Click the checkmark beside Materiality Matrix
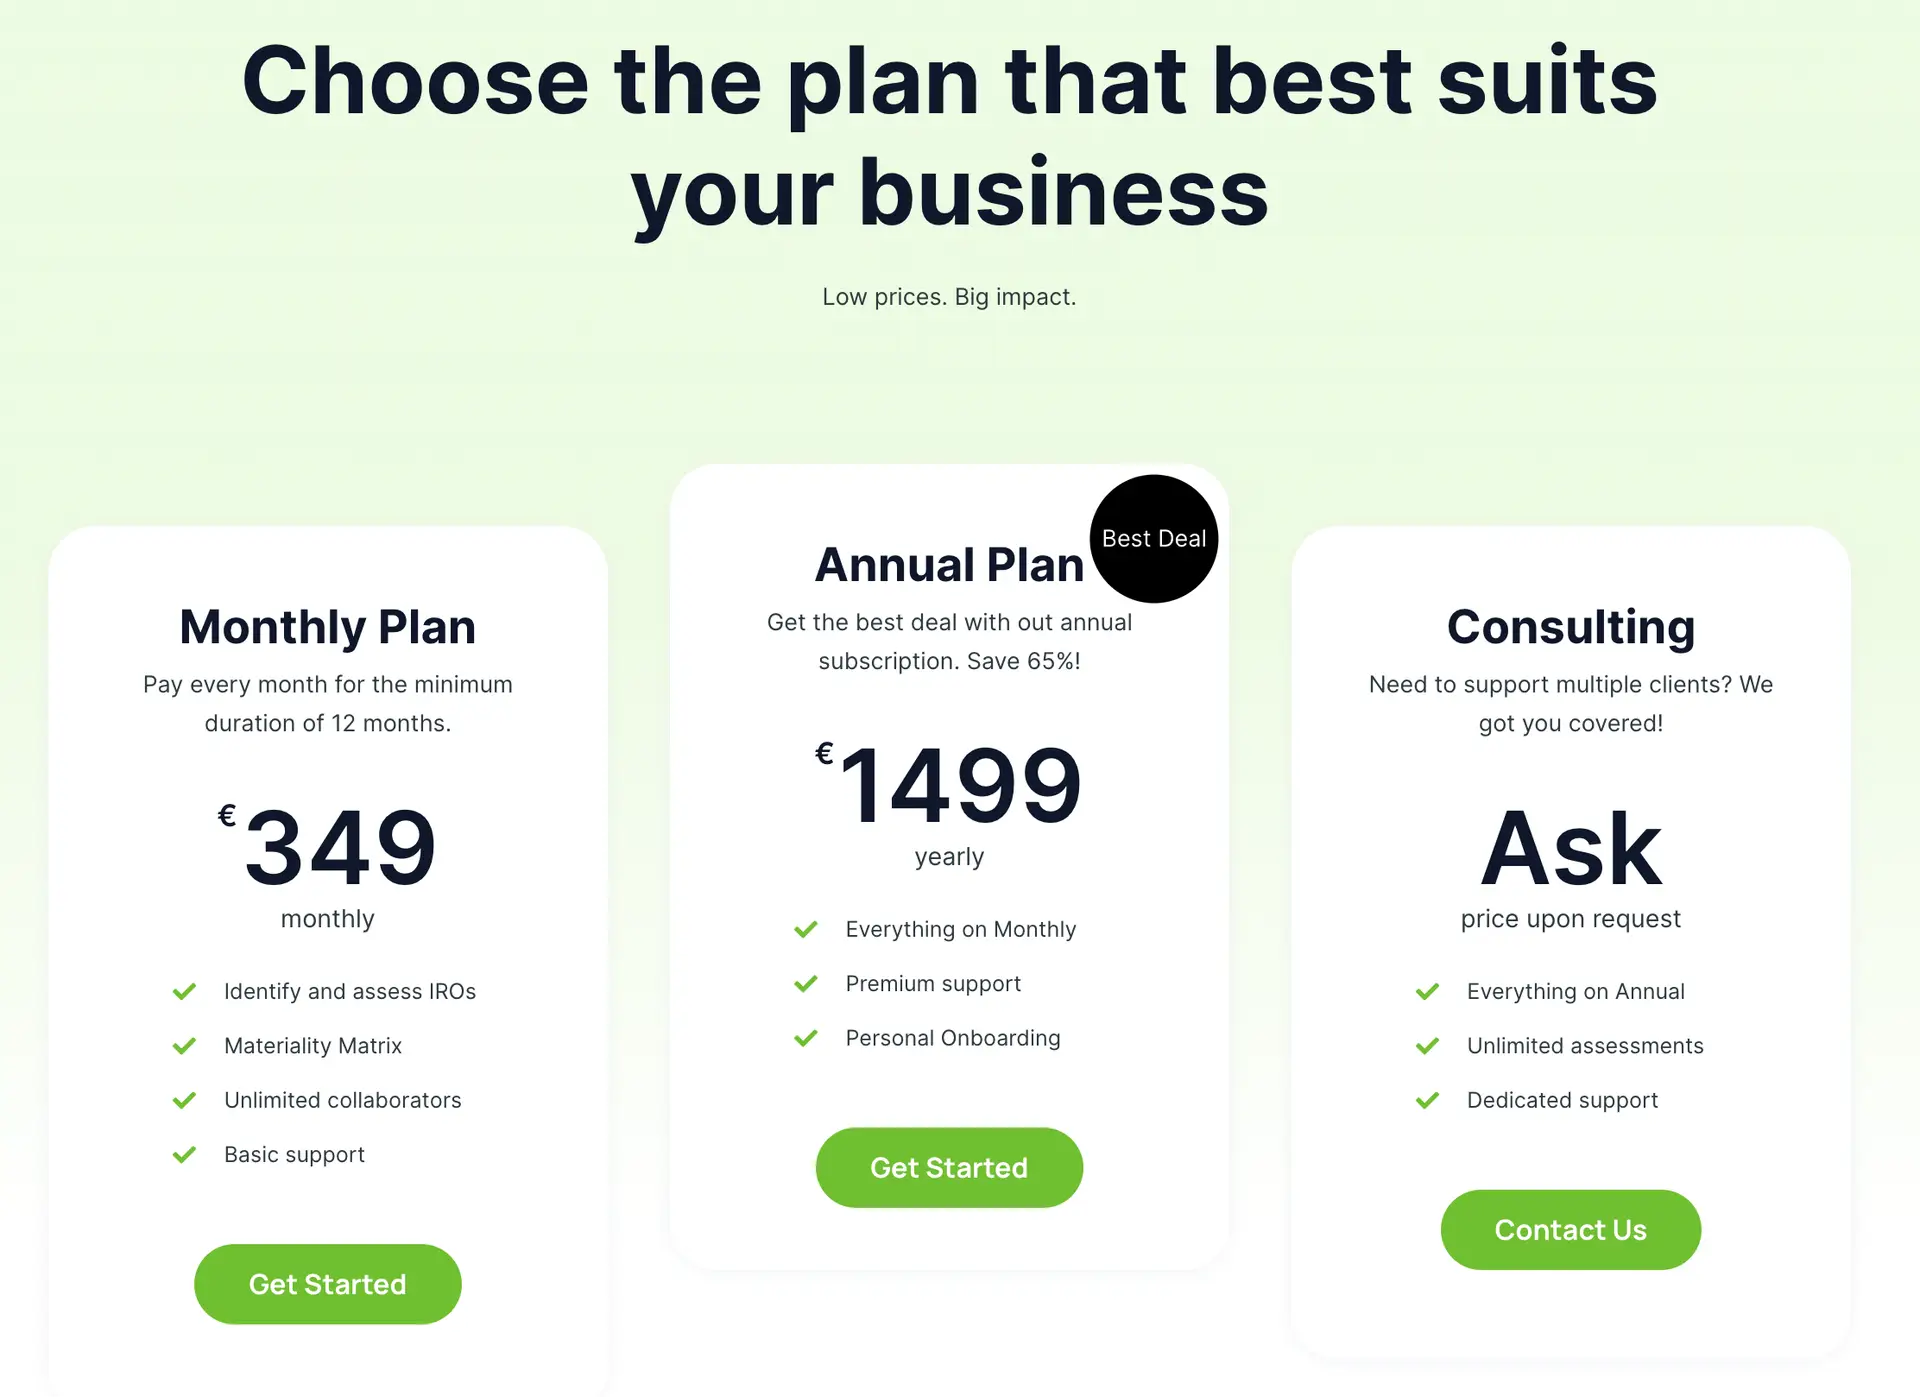This screenshot has height=1397, width=1920. (185, 1046)
